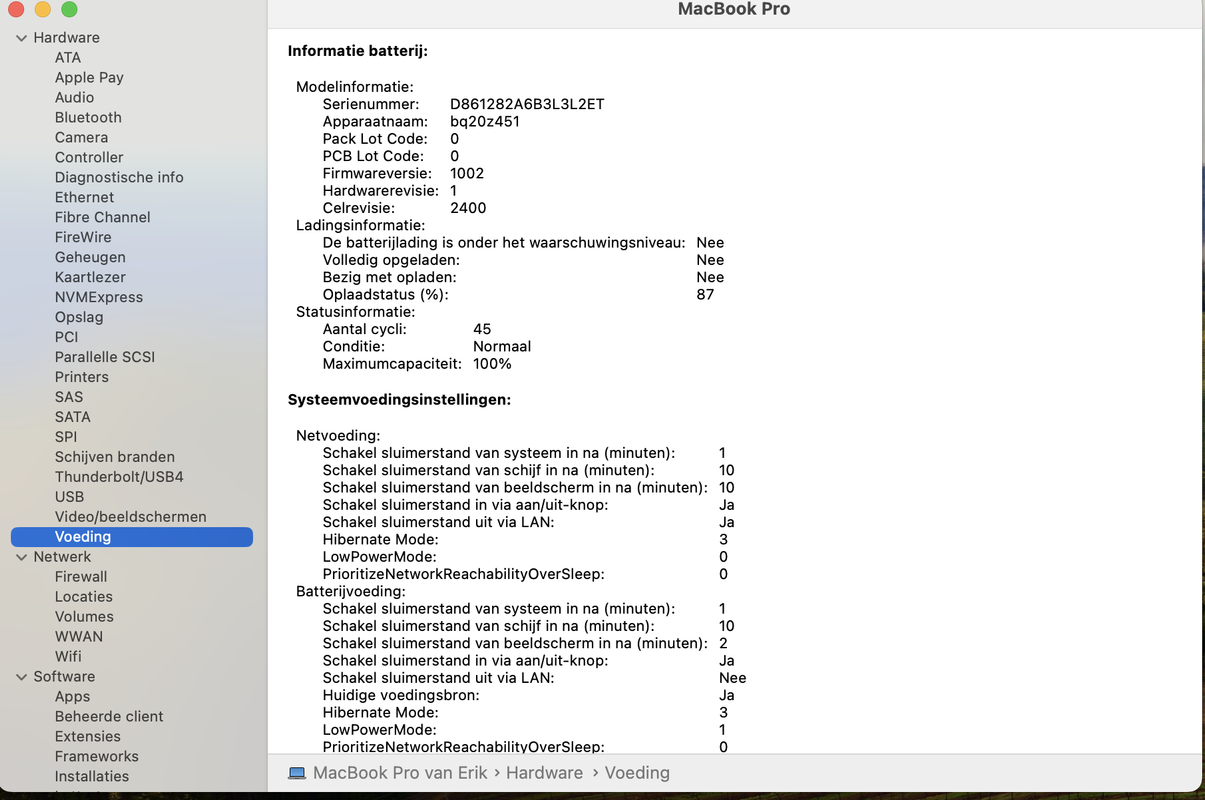Click the Hardware category label
1205x800 pixels.
point(66,37)
